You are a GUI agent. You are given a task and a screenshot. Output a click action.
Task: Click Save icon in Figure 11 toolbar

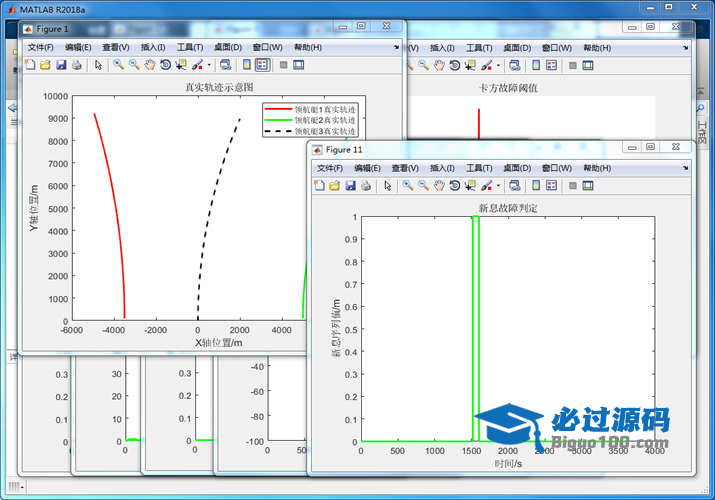click(350, 186)
